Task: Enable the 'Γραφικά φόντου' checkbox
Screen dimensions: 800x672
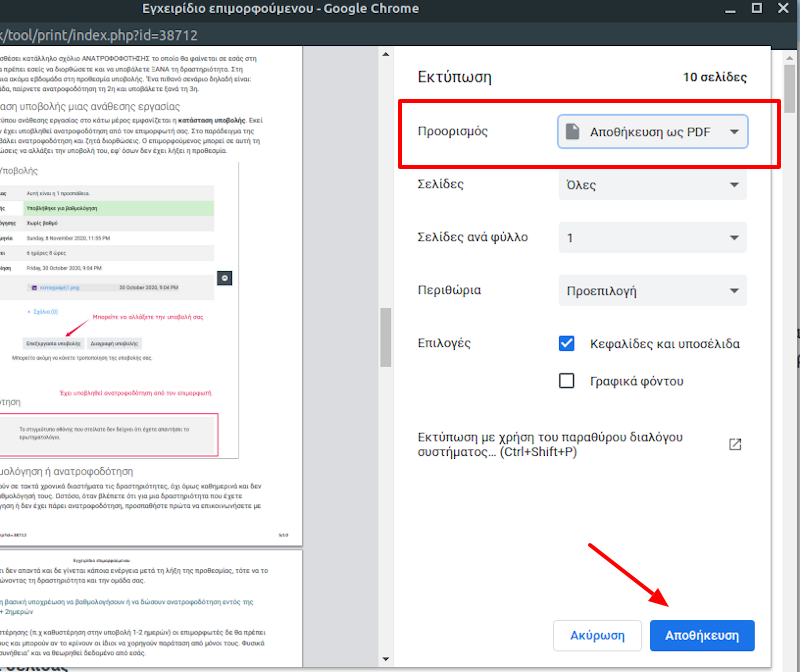Action: pyautogui.click(x=567, y=381)
